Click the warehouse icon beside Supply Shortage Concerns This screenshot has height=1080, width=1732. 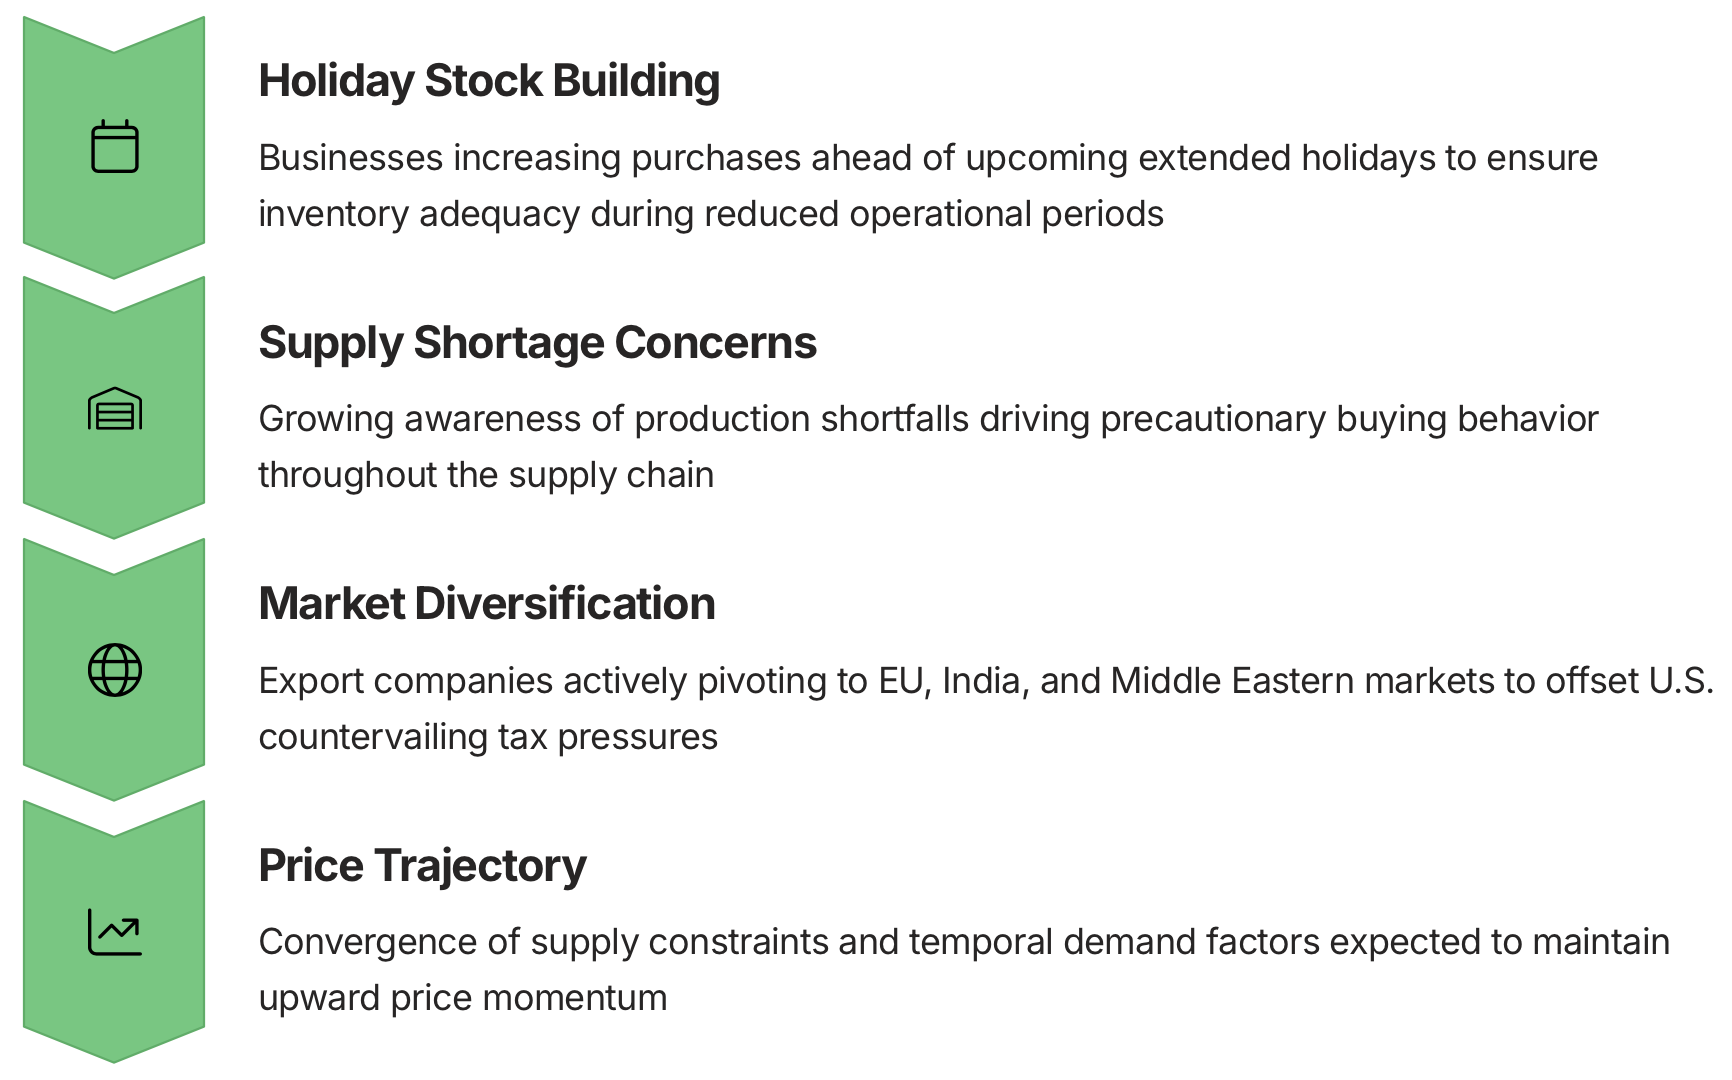point(115,409)
